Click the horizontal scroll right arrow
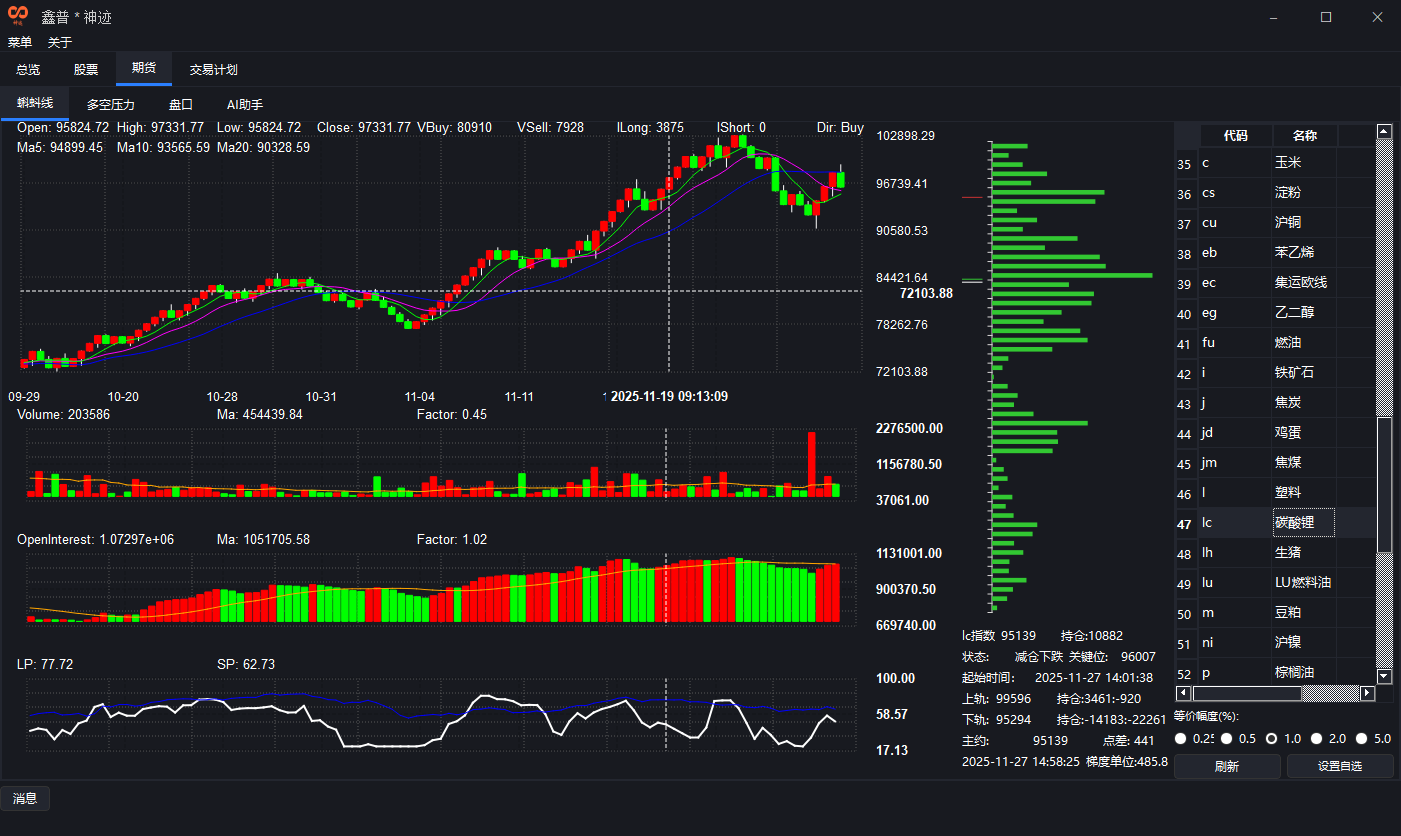The width and height of the screenshot is (1401, 836). pyautogui.click(x=1368, y=693)
